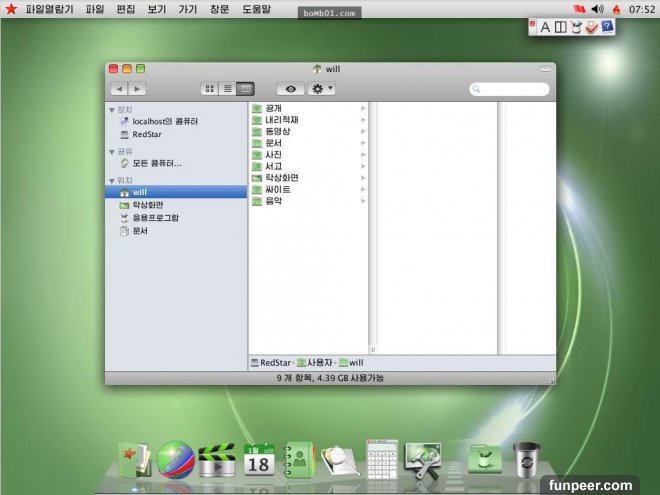The height and width of the screenshot is (495, 660).
Task: Switch to column view mode
Action: pos(245,89)
